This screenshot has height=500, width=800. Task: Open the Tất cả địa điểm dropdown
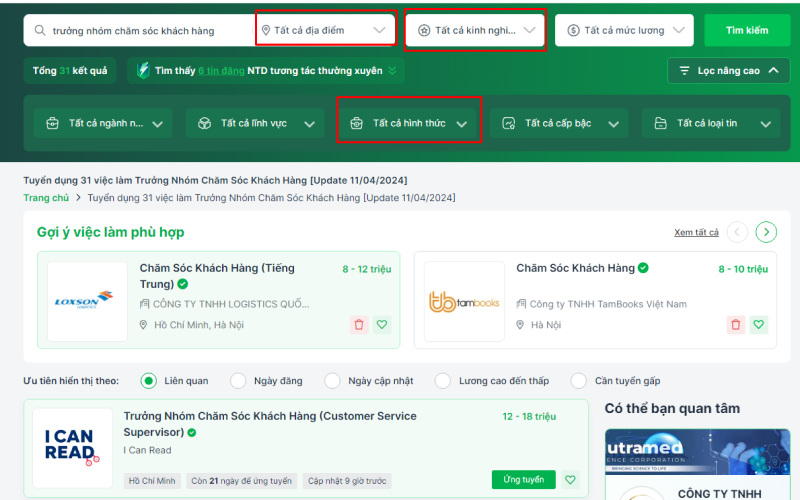point(324,30)
